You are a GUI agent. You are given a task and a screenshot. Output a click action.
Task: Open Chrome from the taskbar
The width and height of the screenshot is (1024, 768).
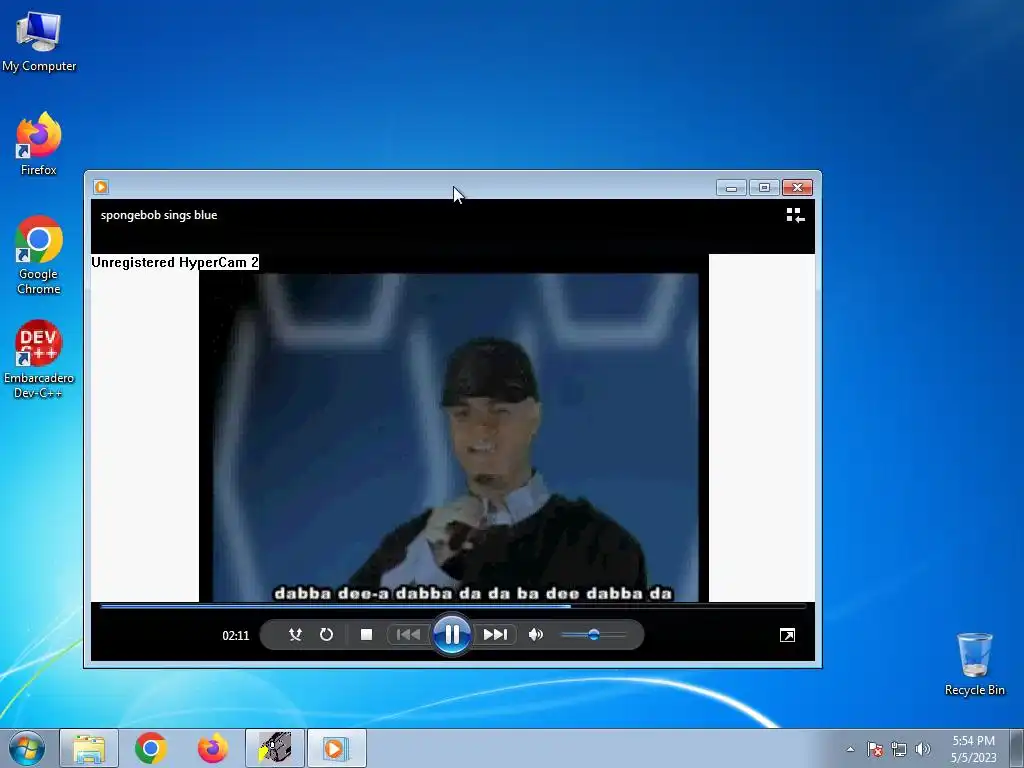click(x=151, y=748)
